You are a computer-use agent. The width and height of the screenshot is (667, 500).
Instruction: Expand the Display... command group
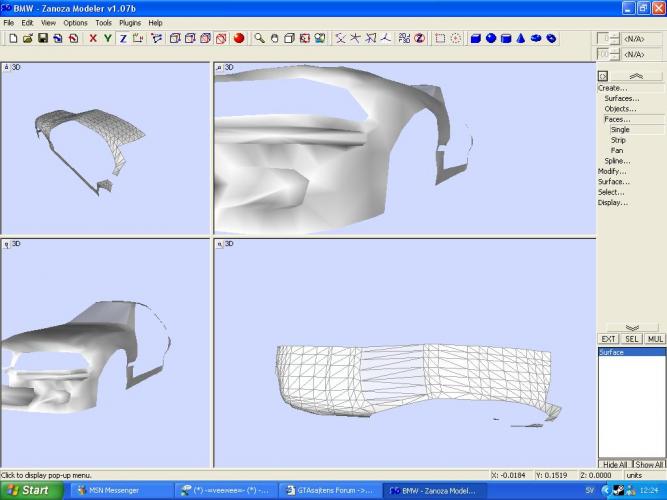click(x=612, y=203)
